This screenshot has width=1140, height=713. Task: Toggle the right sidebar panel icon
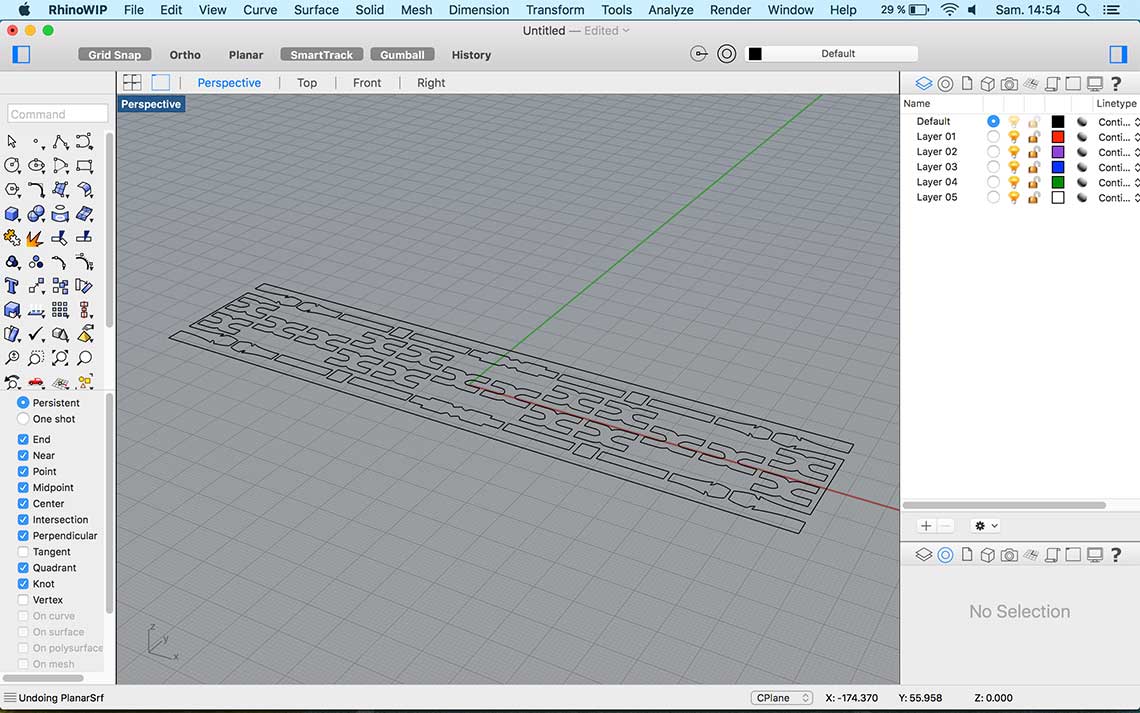1118,55
